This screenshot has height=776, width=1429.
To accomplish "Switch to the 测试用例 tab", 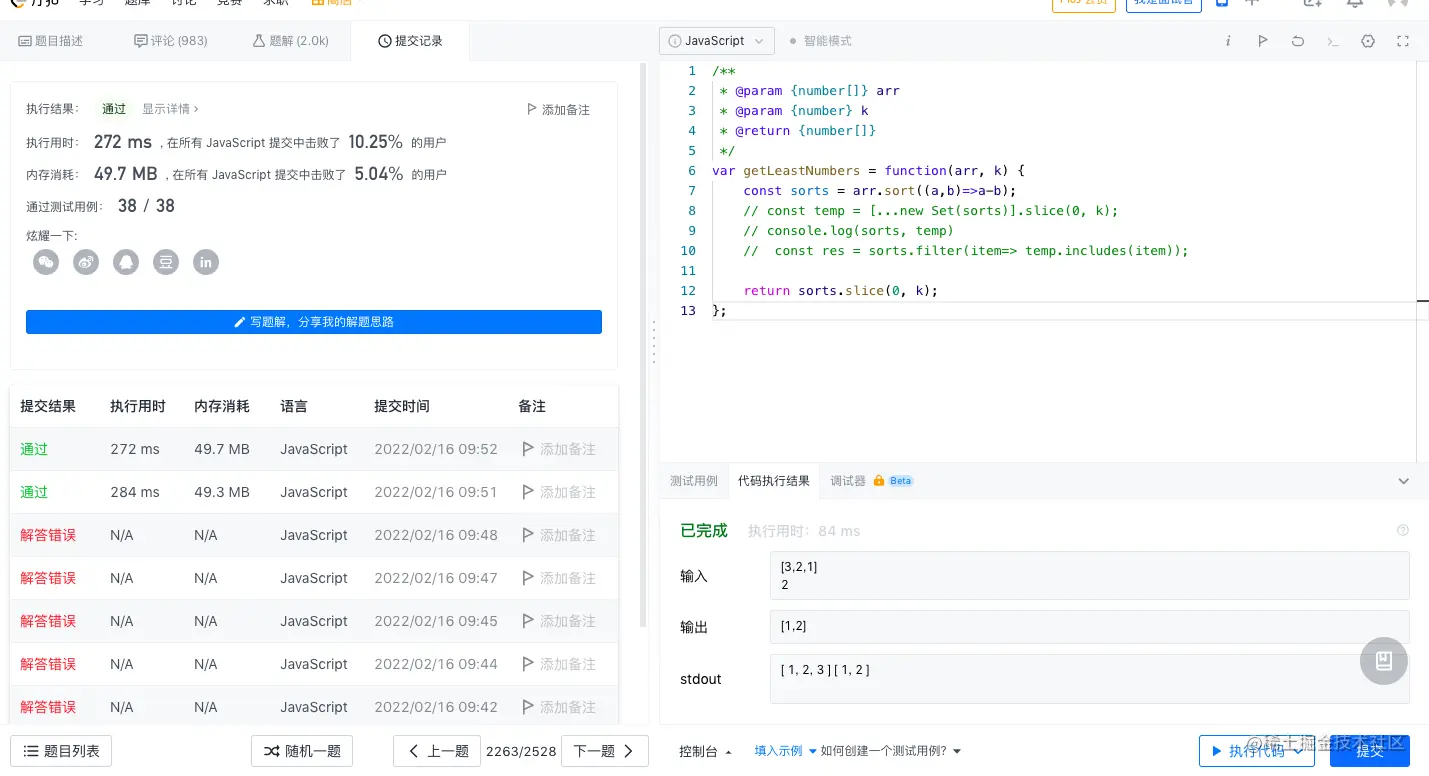I will (x=694, y=481).
